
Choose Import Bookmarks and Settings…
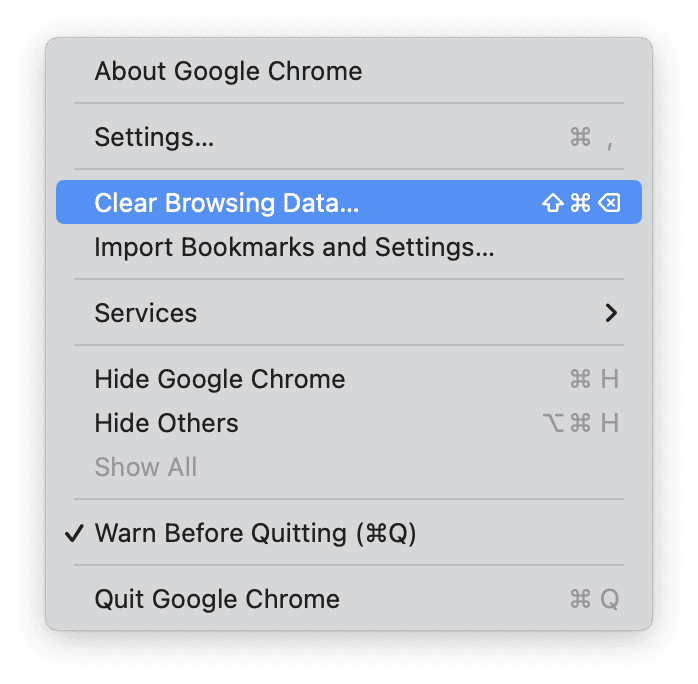[294, 247]
